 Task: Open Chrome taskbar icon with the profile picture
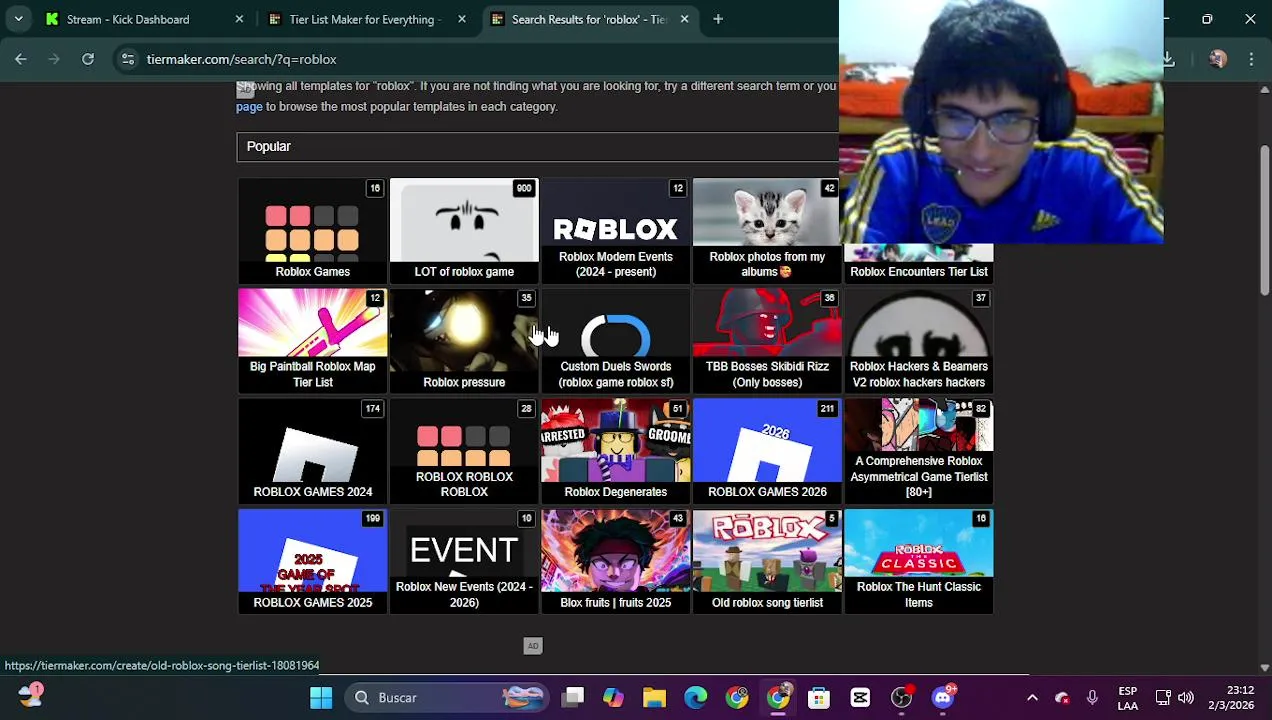pyautogui.click(x=778, y=697)
